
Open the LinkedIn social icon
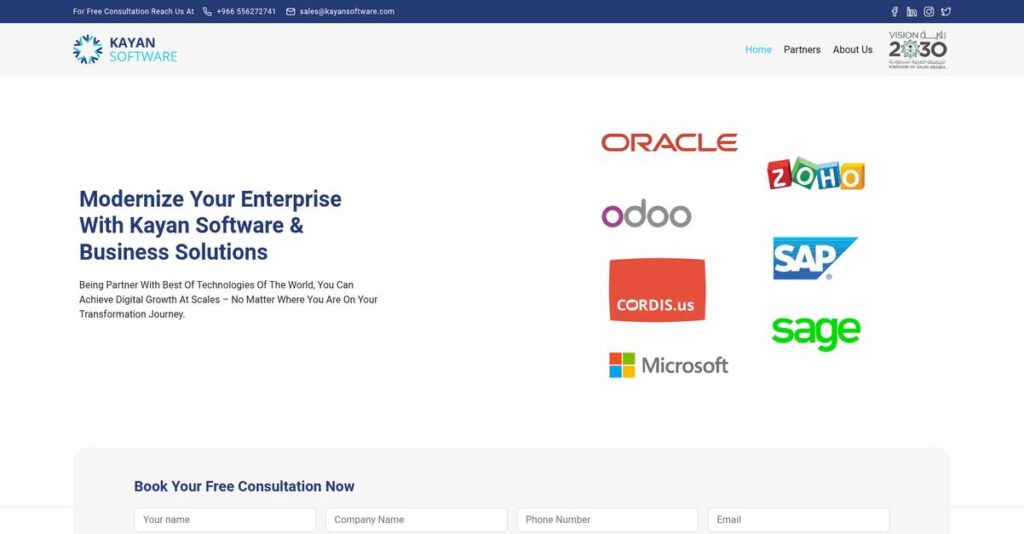point(912,12)
